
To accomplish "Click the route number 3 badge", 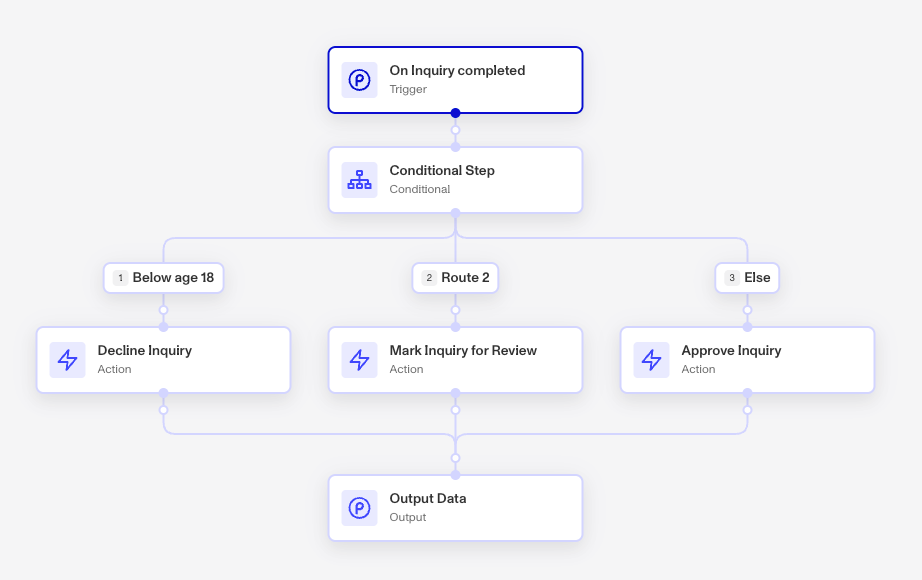I will tap(732, 278).
